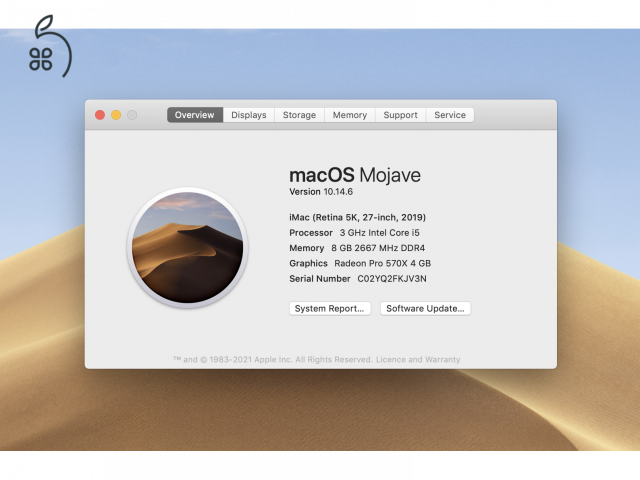Minimize window with the yellow button
This screenshot has width=640, height=480.
(116, 115)
